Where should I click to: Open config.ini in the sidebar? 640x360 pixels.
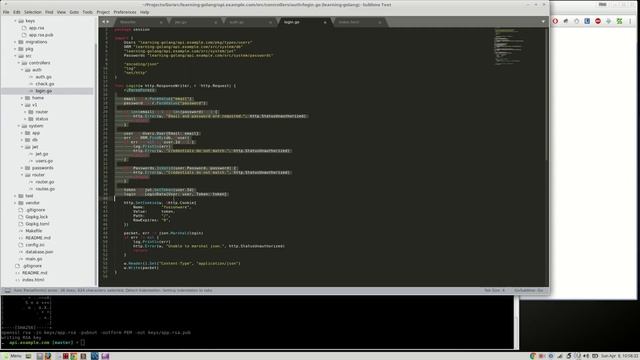click(x=35, y=245)
